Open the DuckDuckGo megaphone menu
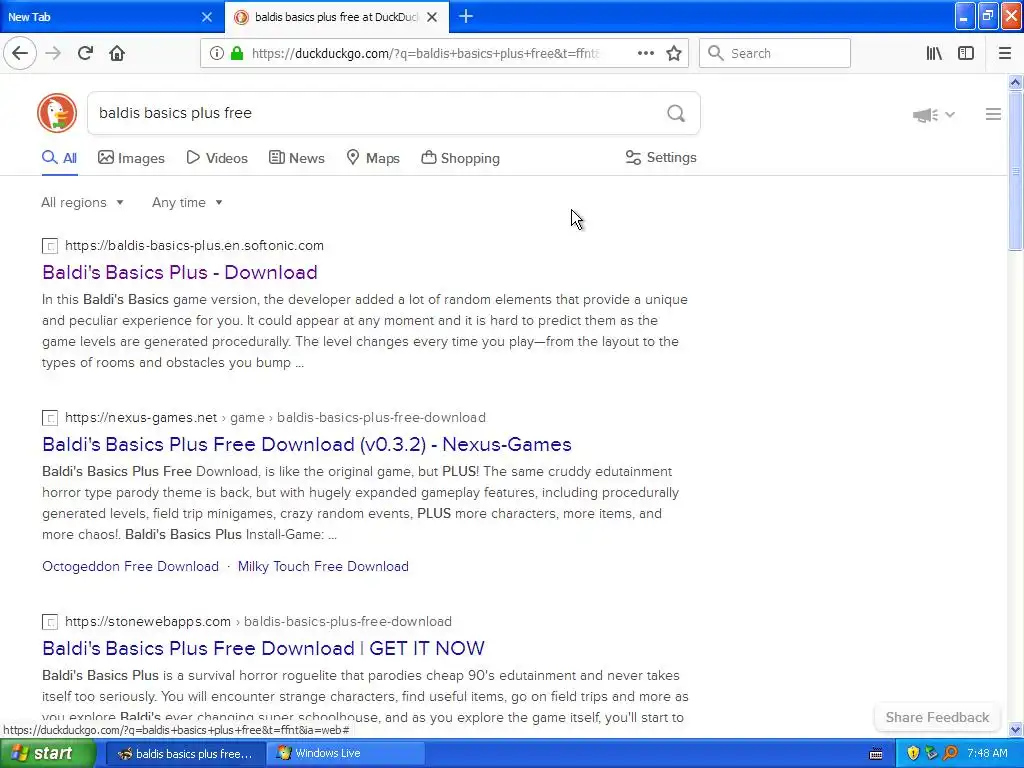 tap(933, 115)
